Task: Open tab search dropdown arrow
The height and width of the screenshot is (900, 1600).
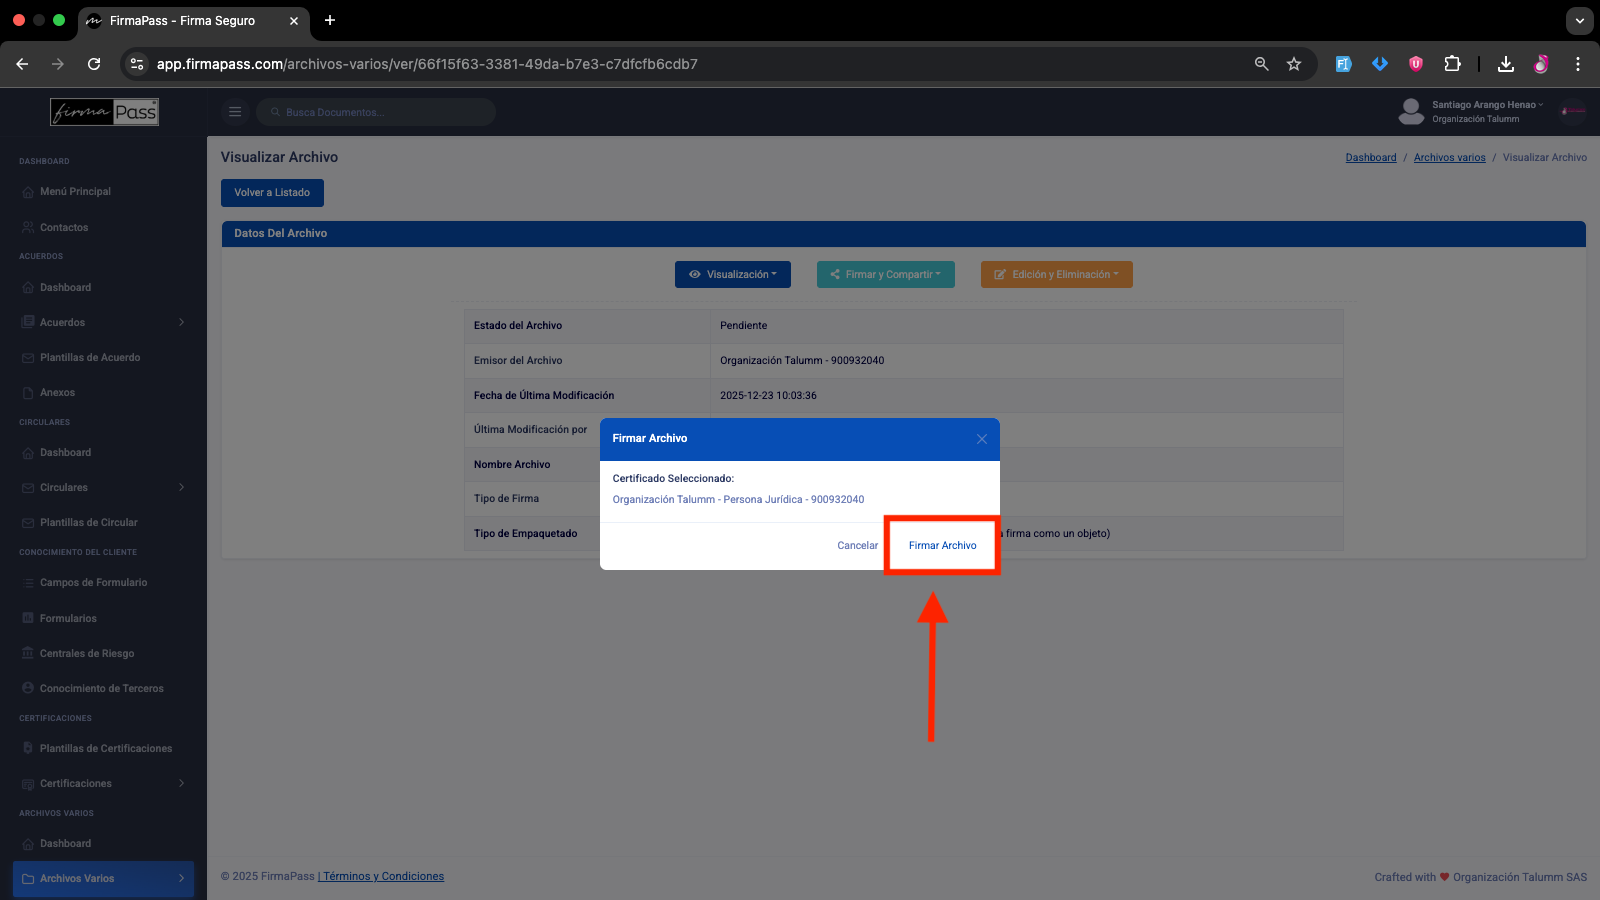Action: 1580,20
